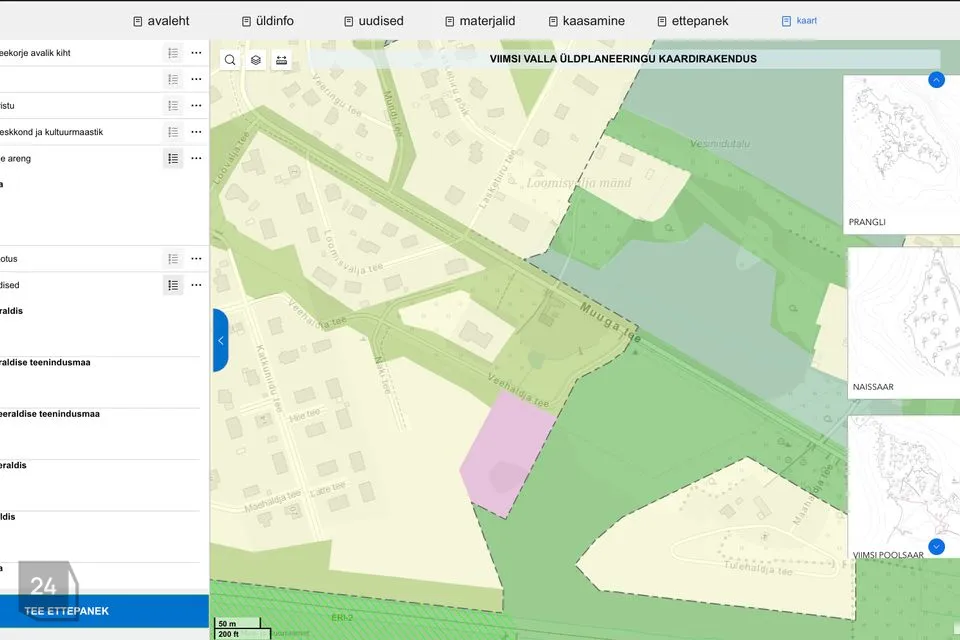Show next thumbnails with down arrow
The height and width of the screenshot is (640, 960).
[x=936, y=546]
